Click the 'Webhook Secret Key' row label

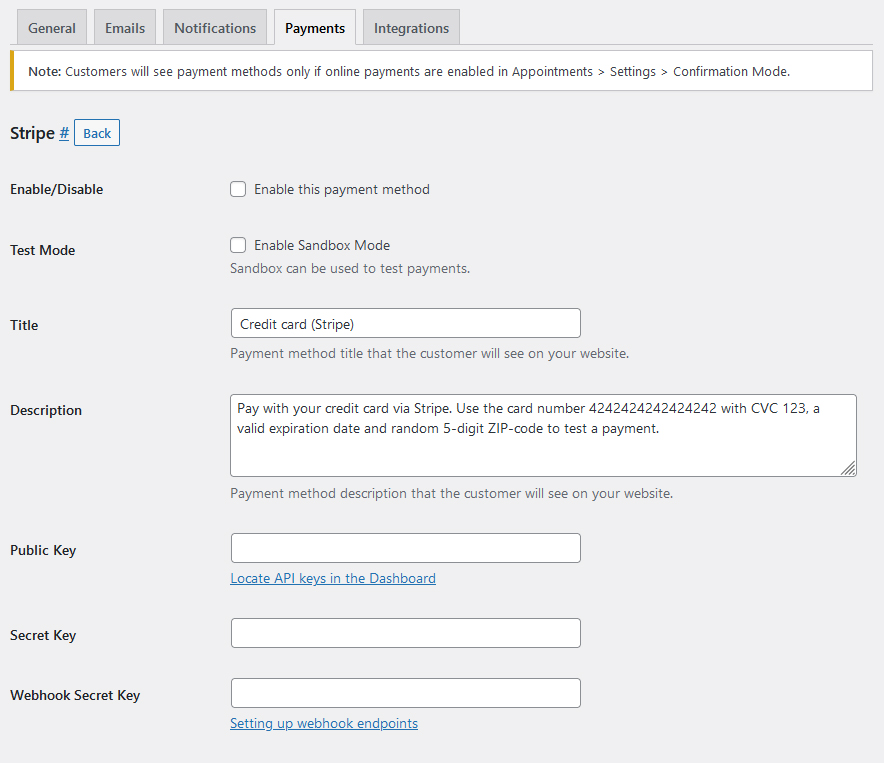point(75,695)
